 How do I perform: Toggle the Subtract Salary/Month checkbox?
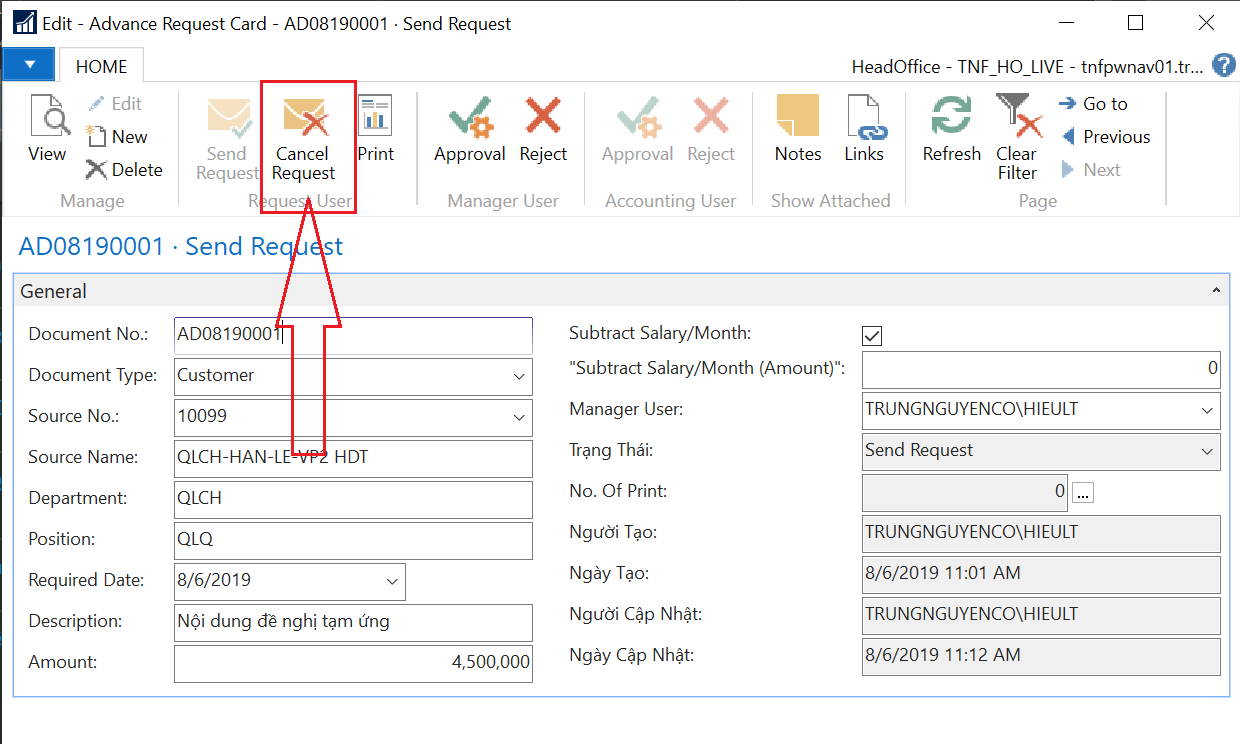[872, 335]
